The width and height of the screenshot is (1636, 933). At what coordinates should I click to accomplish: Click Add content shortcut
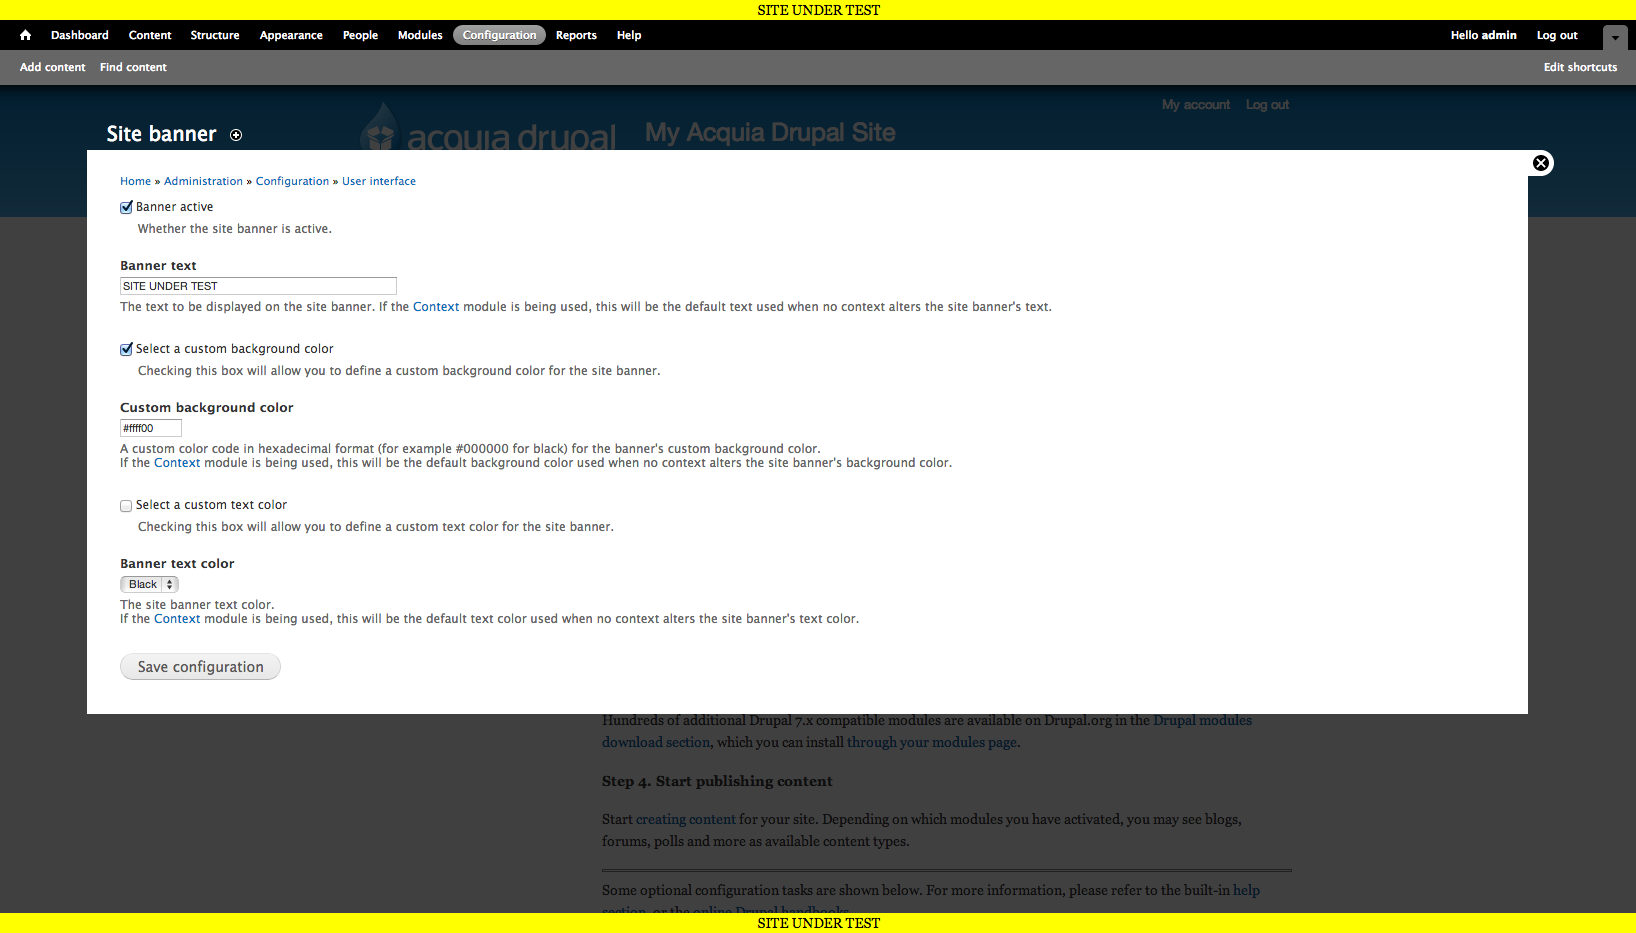pyautogui.click(x=52, y=67)
